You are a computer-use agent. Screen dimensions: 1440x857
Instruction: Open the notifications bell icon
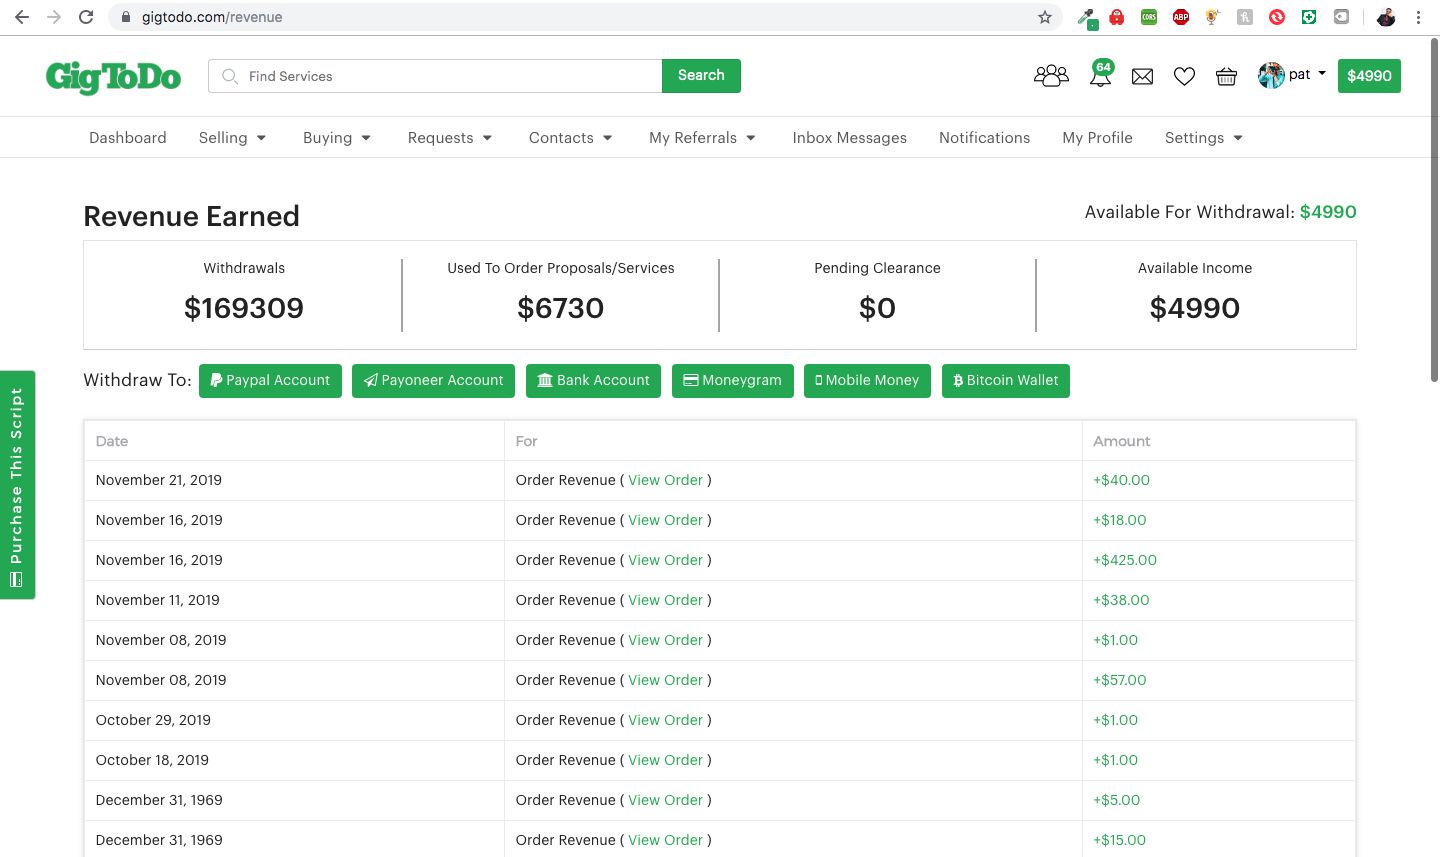point(1100,76)
